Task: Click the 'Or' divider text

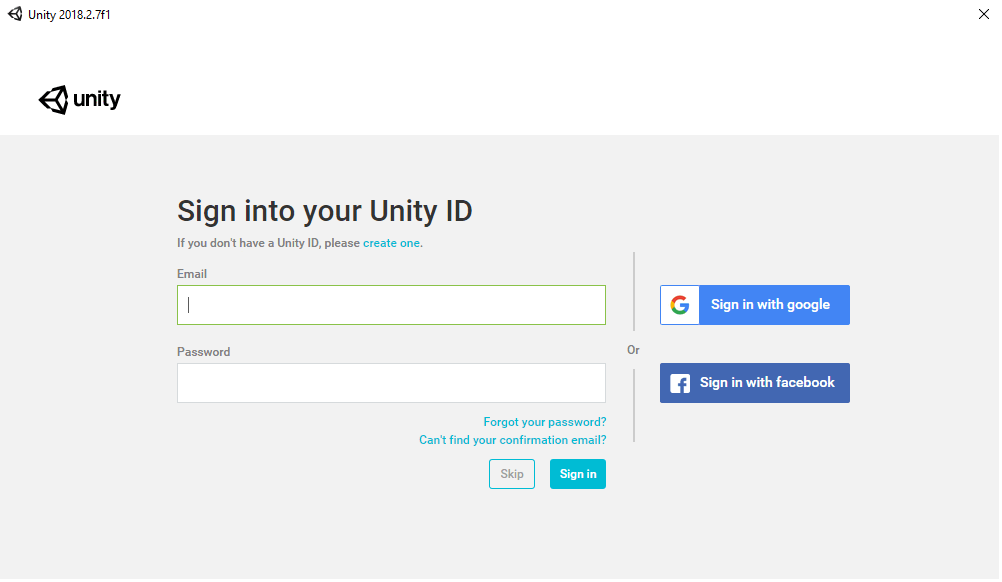Action: pos(635,351)
